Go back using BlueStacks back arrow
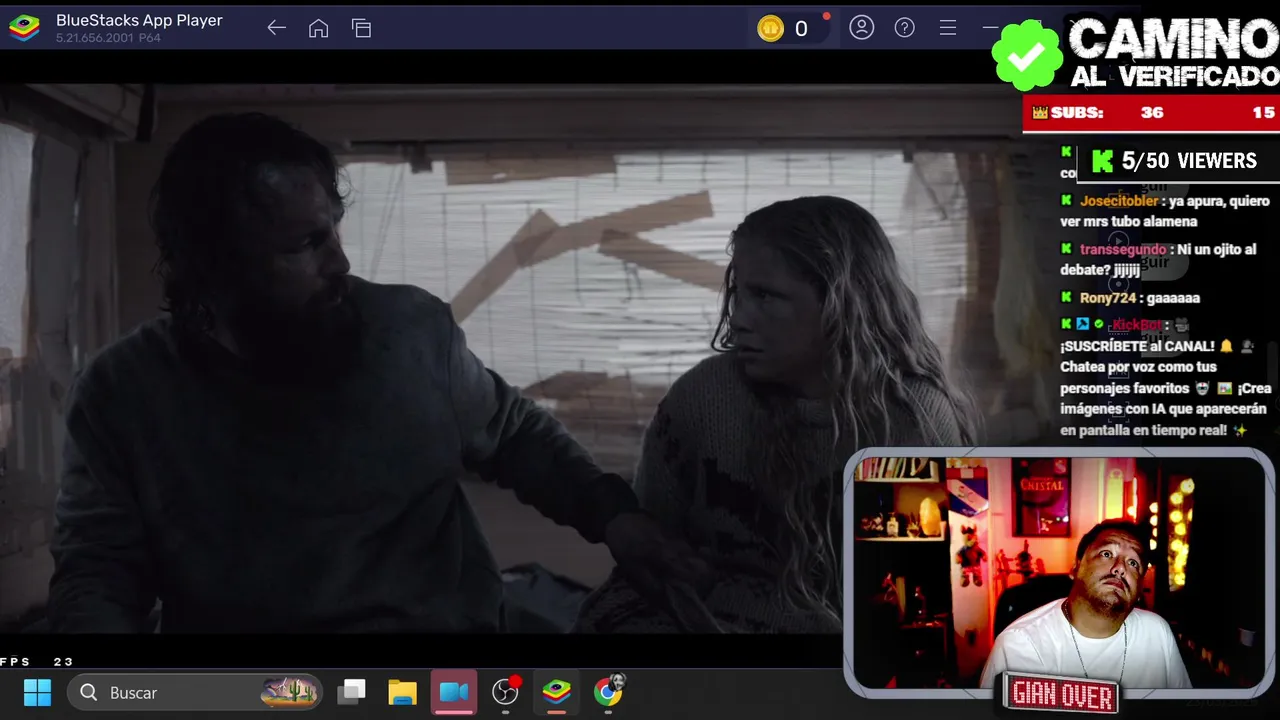This screenshot has height=720, width=1280. point(277,28)
